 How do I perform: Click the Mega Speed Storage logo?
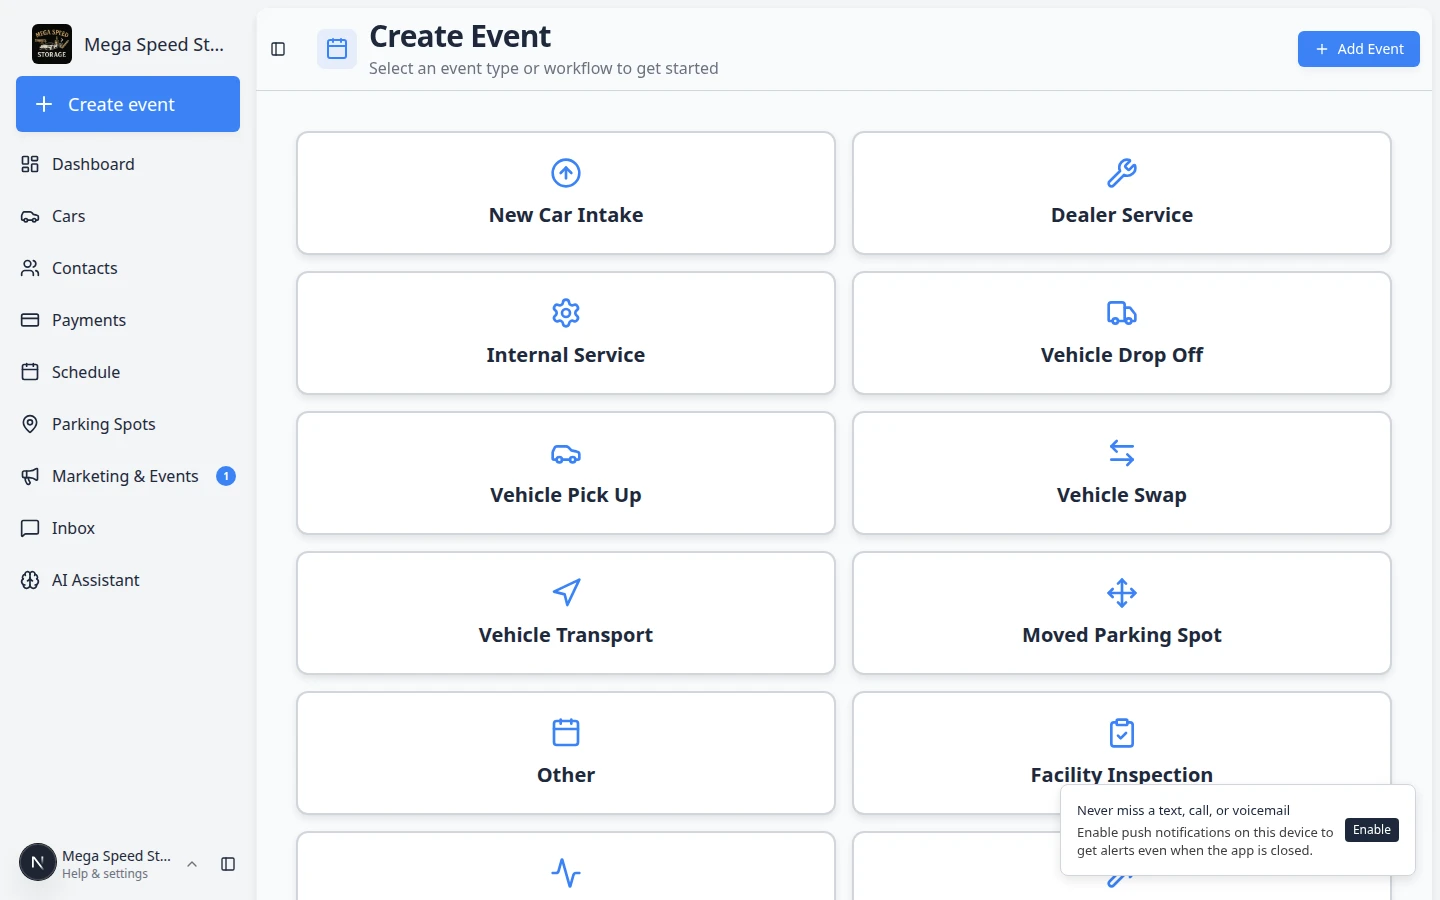point(52,44)
